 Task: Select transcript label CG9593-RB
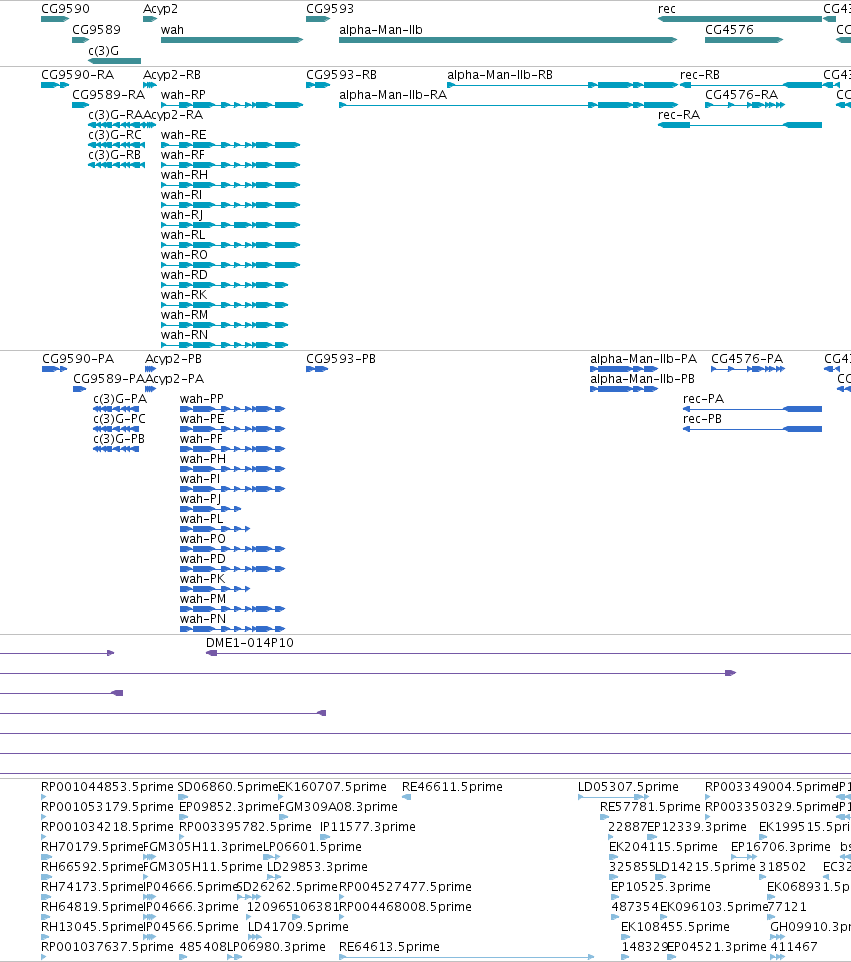click(x=341, y=75)
